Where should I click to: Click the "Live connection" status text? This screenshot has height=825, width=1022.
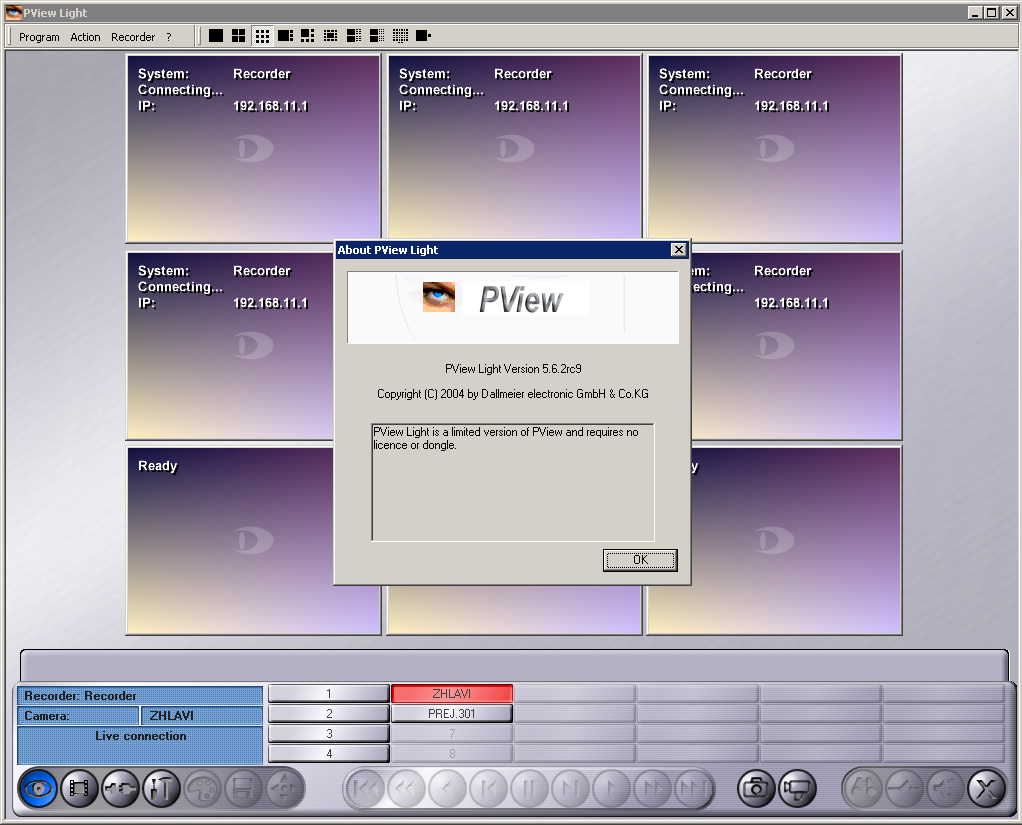[141, 736]
